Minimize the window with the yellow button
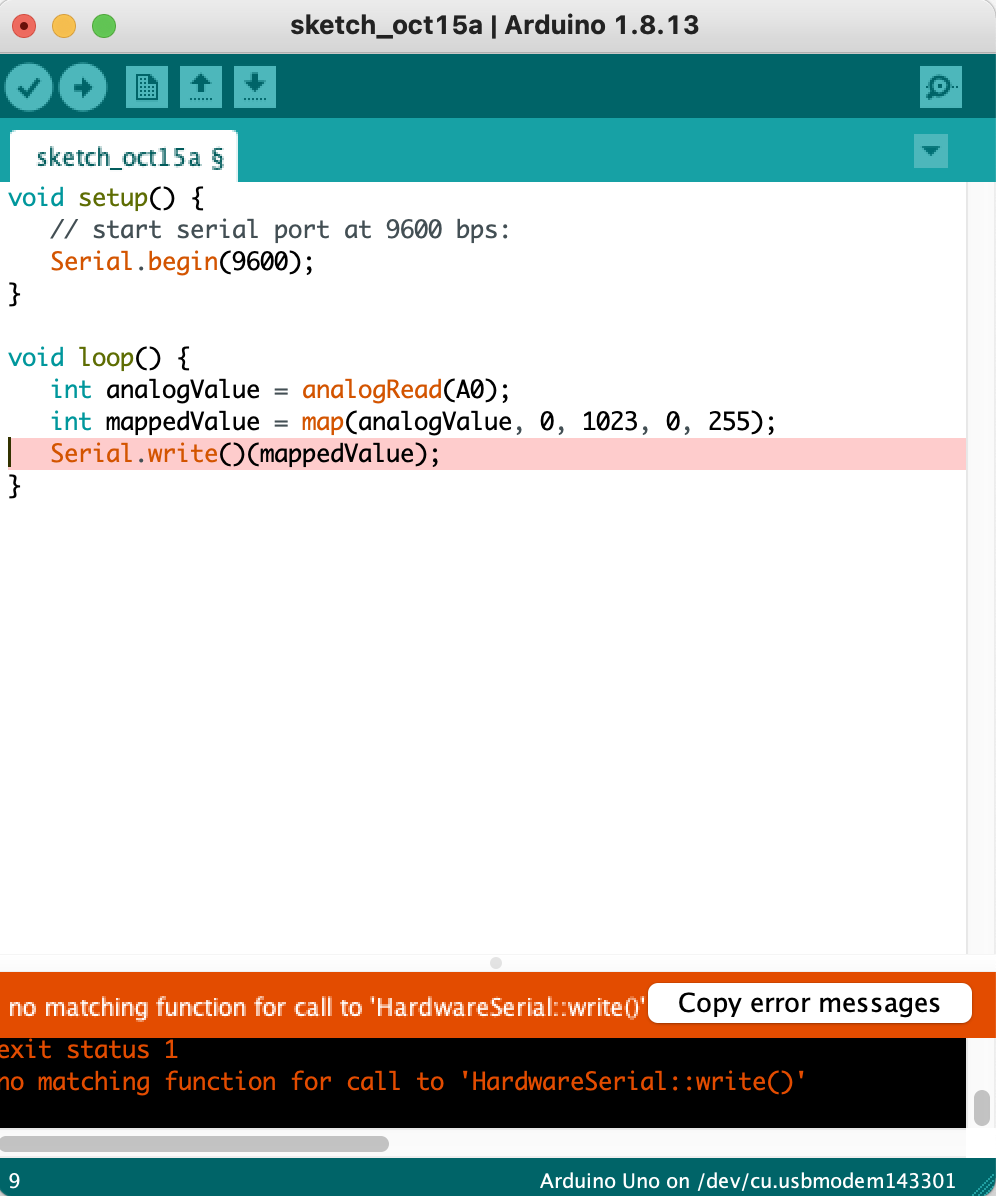This screenshot has width=996, height=1196. tap(64, 26)
